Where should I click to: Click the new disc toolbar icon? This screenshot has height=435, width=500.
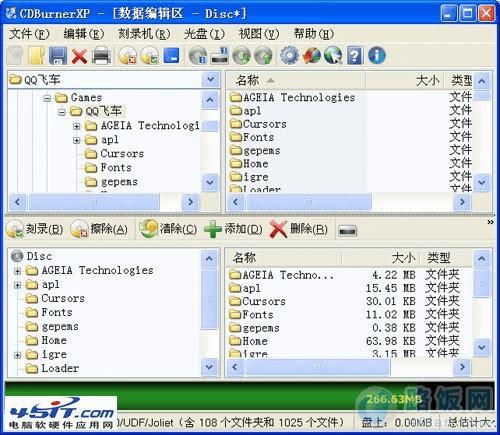point(15,55)
